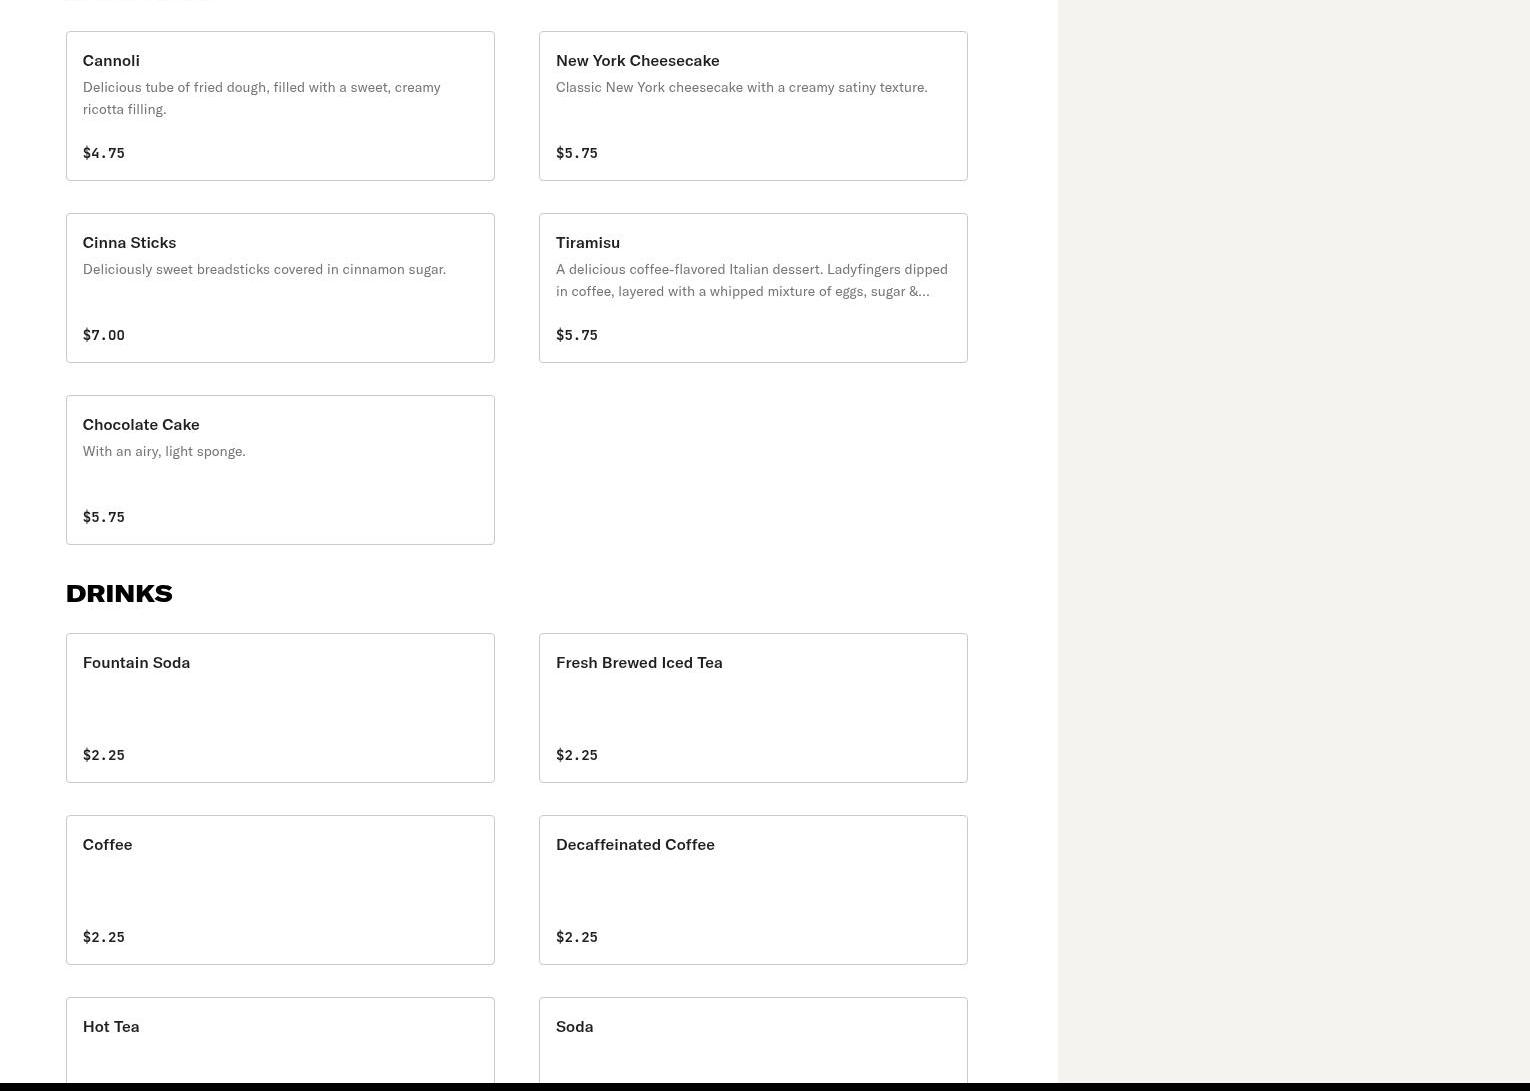Click the DRINKS section heading
Screen dimensions: 1530x1091
[119, 593]
